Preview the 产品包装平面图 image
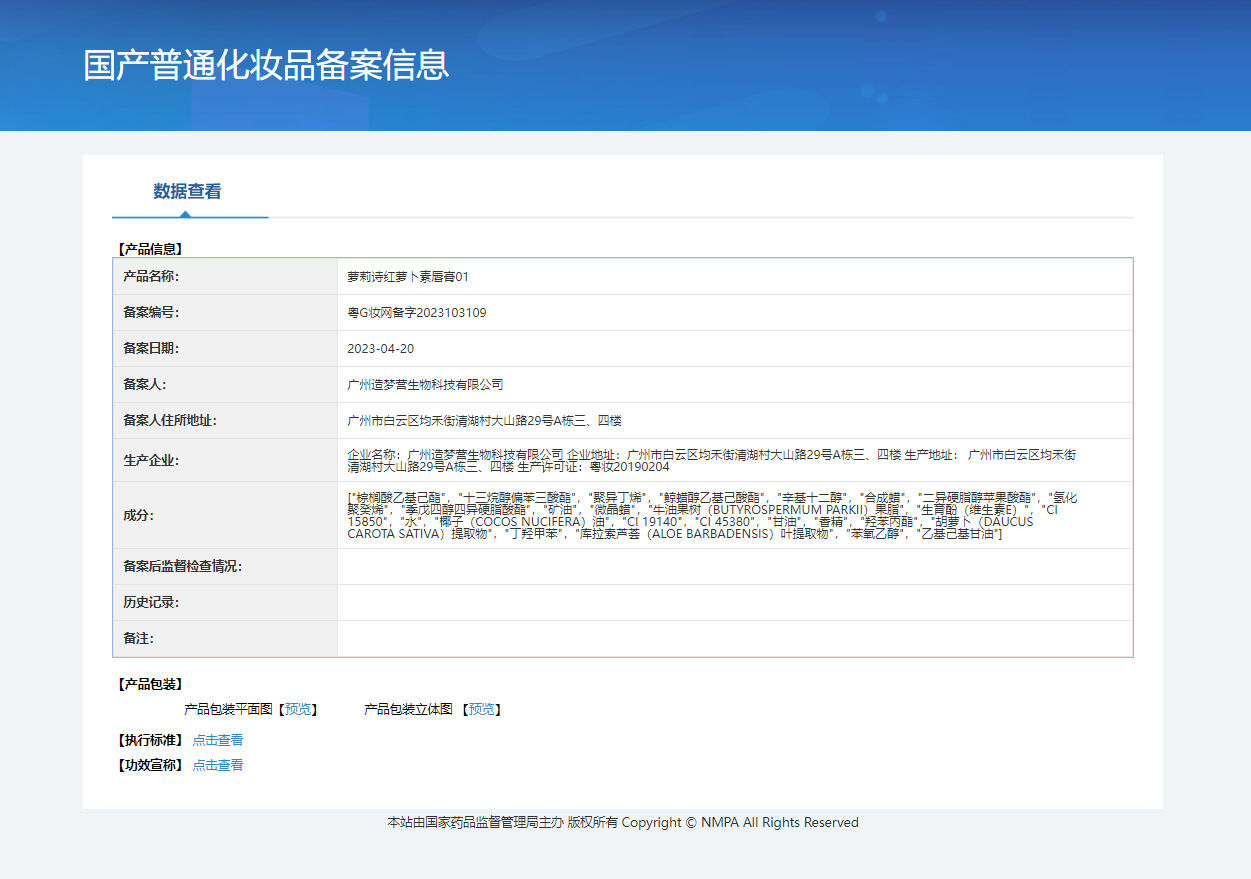 298,709
